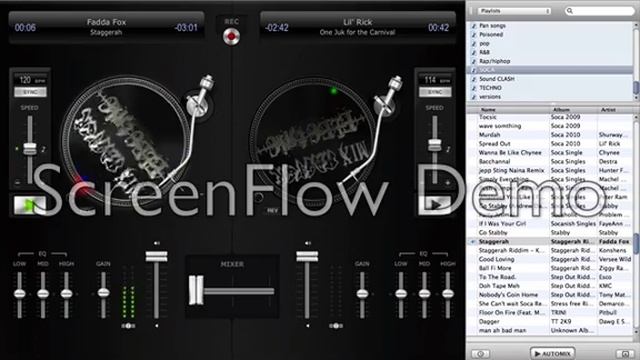The height and width of the screenshot is (360, 640).
Task: Click right deck headphone cue switch
Action: (x=336, y=326)
